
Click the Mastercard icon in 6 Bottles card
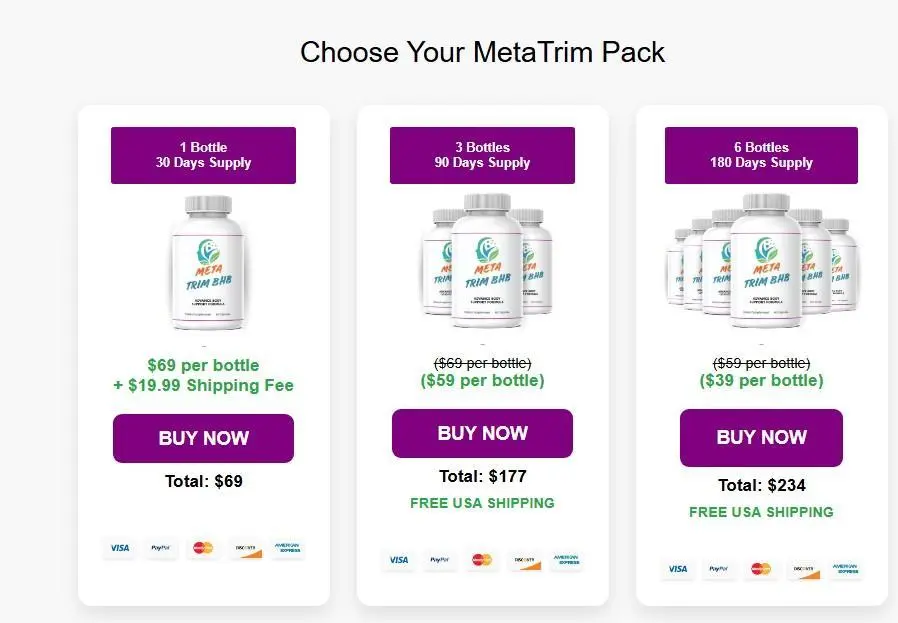pyautogui.click(x=760, y=569)
